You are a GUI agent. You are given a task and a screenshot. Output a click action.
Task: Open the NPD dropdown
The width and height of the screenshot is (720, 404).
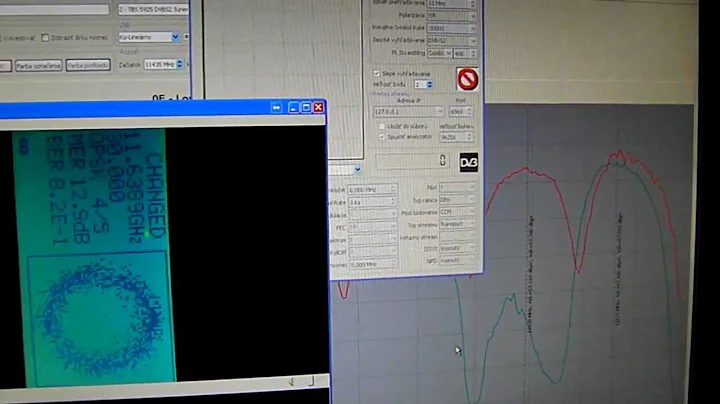coord(457,260)
